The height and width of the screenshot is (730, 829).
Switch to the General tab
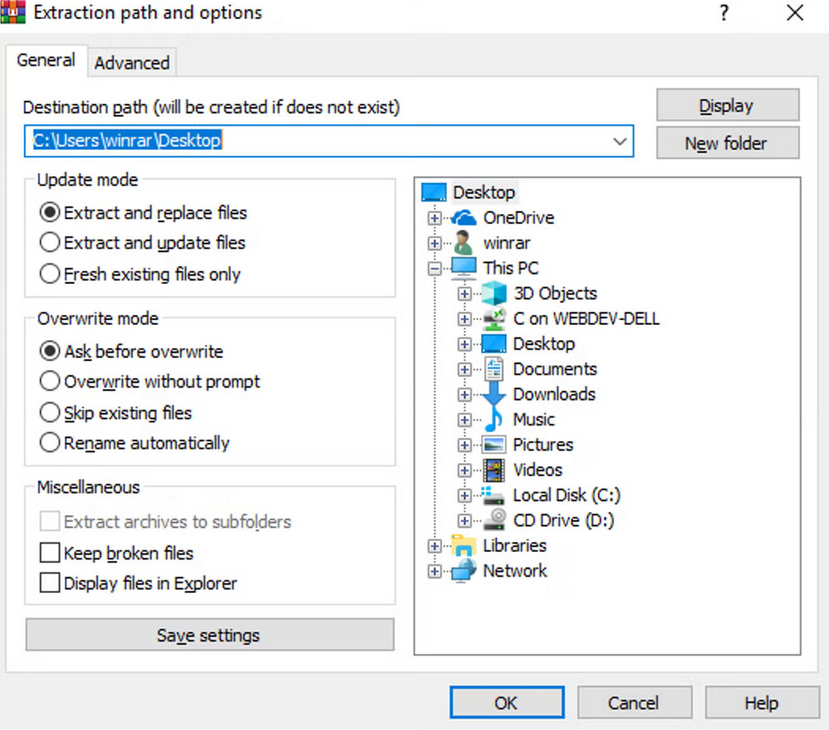46,60
